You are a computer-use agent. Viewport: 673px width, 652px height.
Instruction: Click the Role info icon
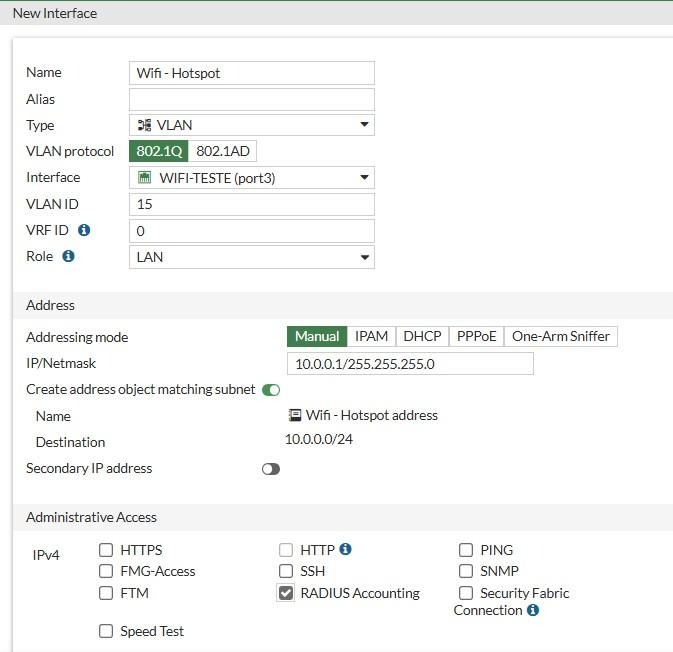pyautogui.click(x=68, y=256)
